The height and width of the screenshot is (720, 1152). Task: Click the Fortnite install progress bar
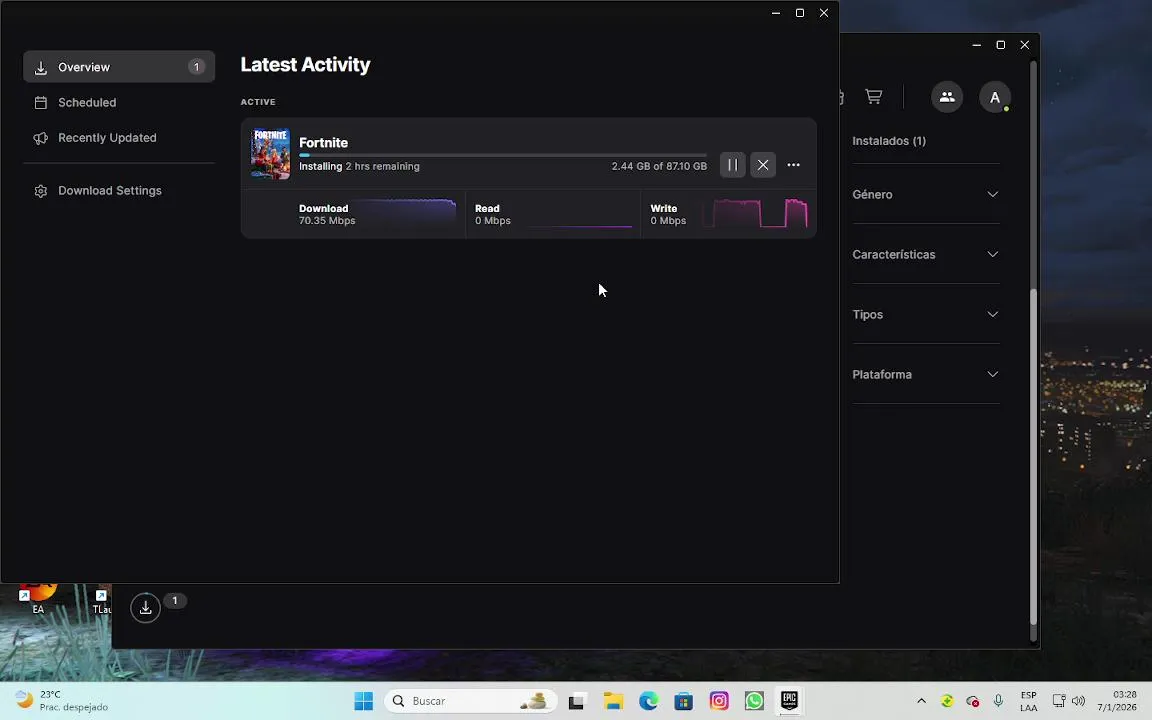pyautogui.click(x=503, y=155)
